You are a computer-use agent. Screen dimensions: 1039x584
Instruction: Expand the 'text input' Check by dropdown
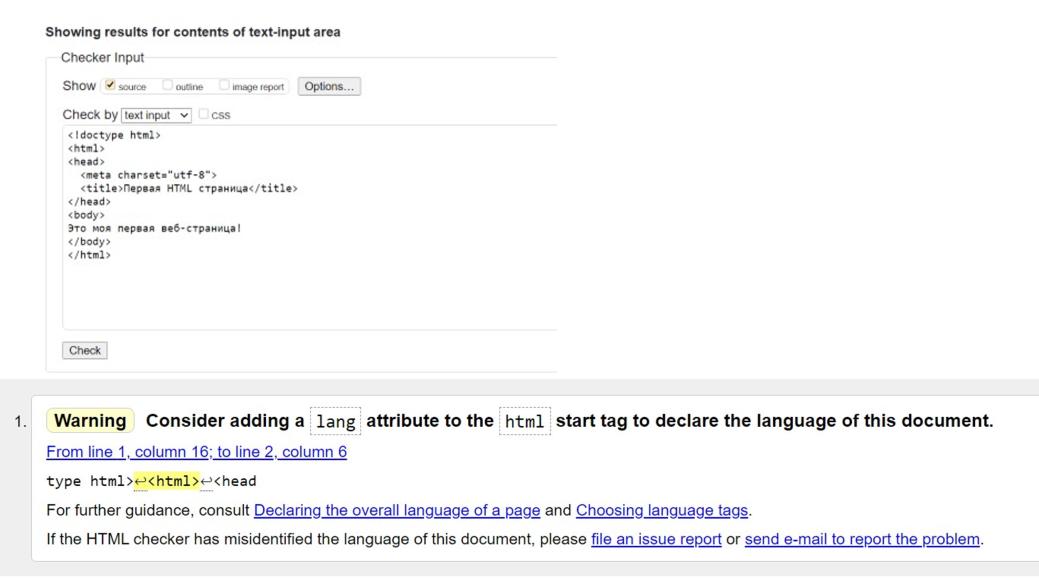(x=156, y=115)
